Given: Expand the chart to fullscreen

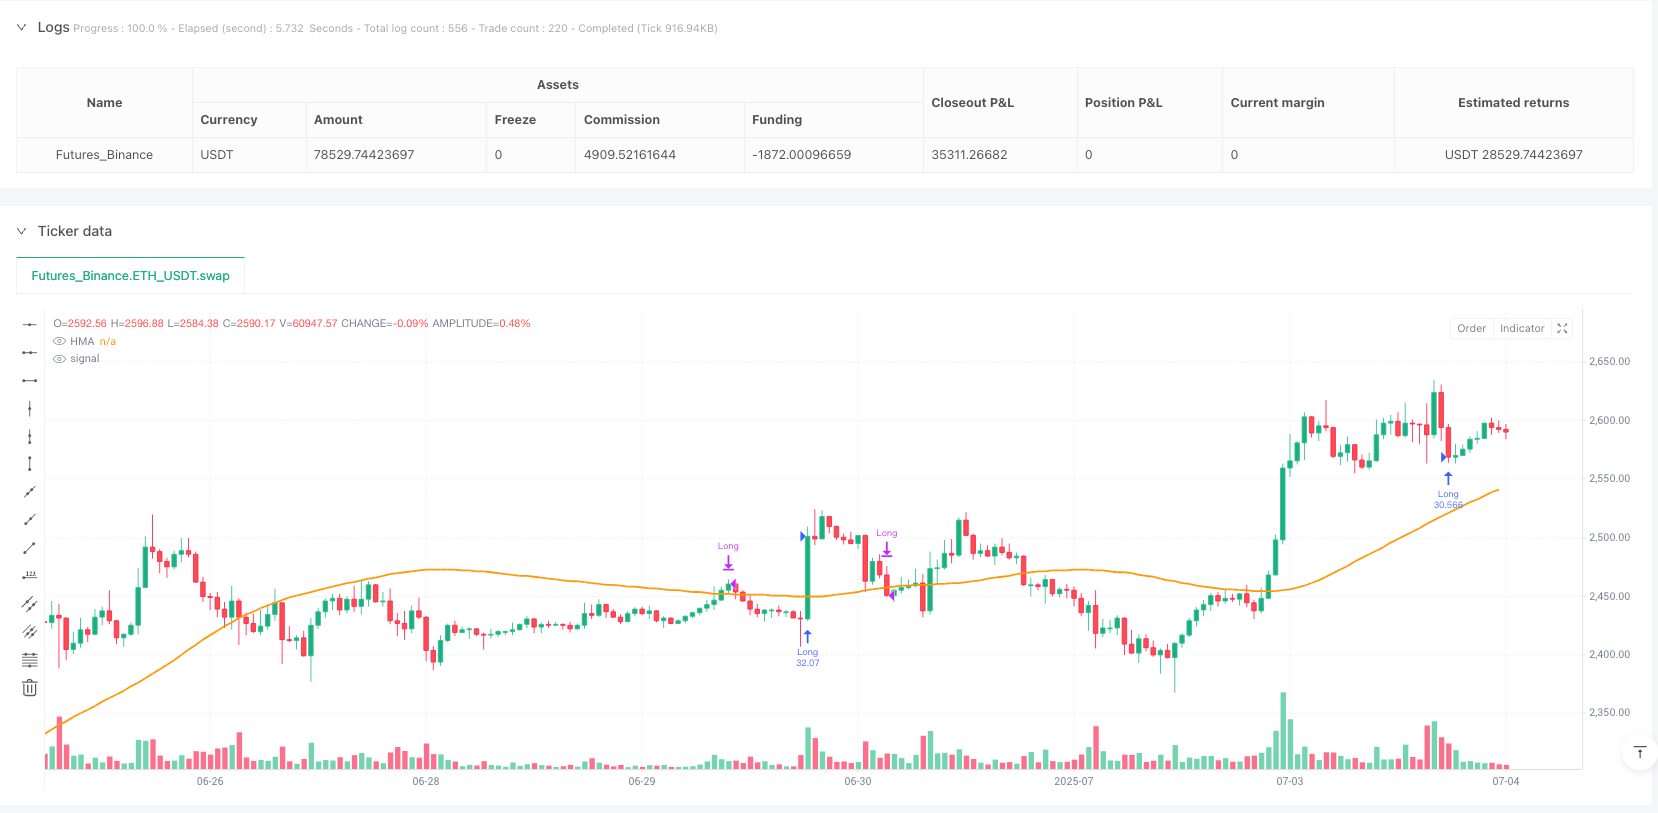Looking at the screenshot, I should [x=1562, y=328].
